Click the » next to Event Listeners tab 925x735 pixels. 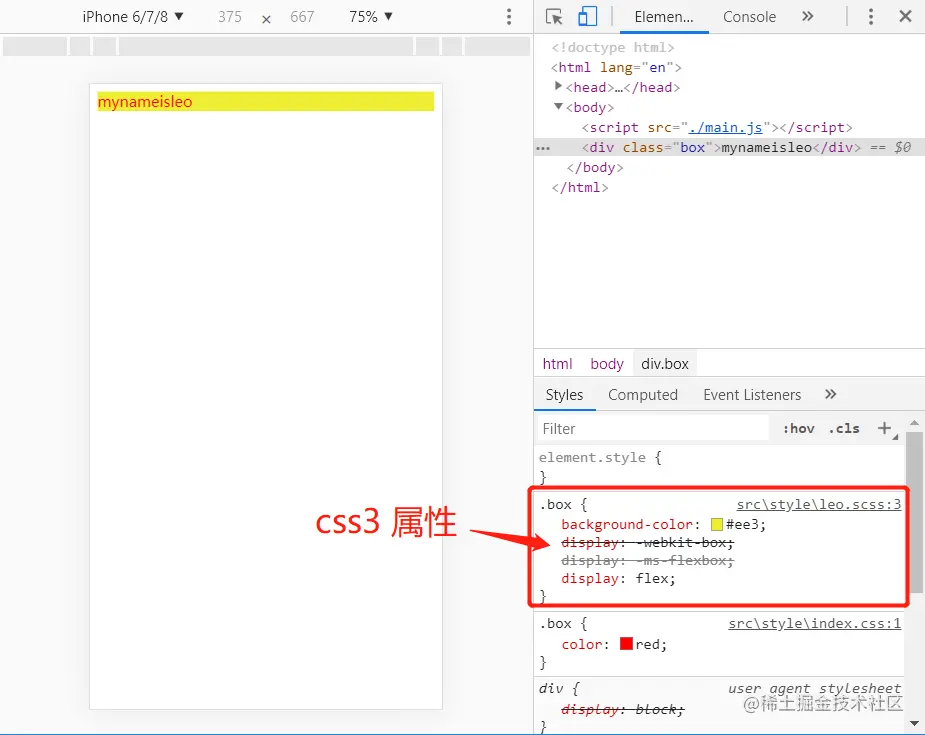[x=830, y=394]
